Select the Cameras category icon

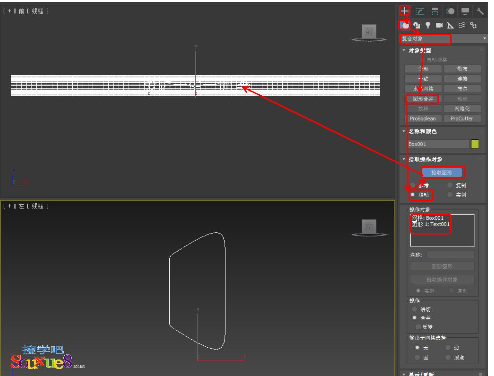click(x=439, y=25)
